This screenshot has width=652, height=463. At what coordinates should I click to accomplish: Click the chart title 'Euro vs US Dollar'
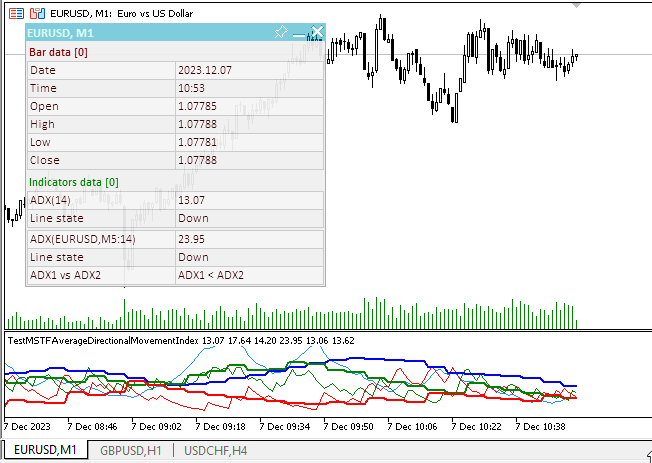pyautogui.click(x=155, y=13)
